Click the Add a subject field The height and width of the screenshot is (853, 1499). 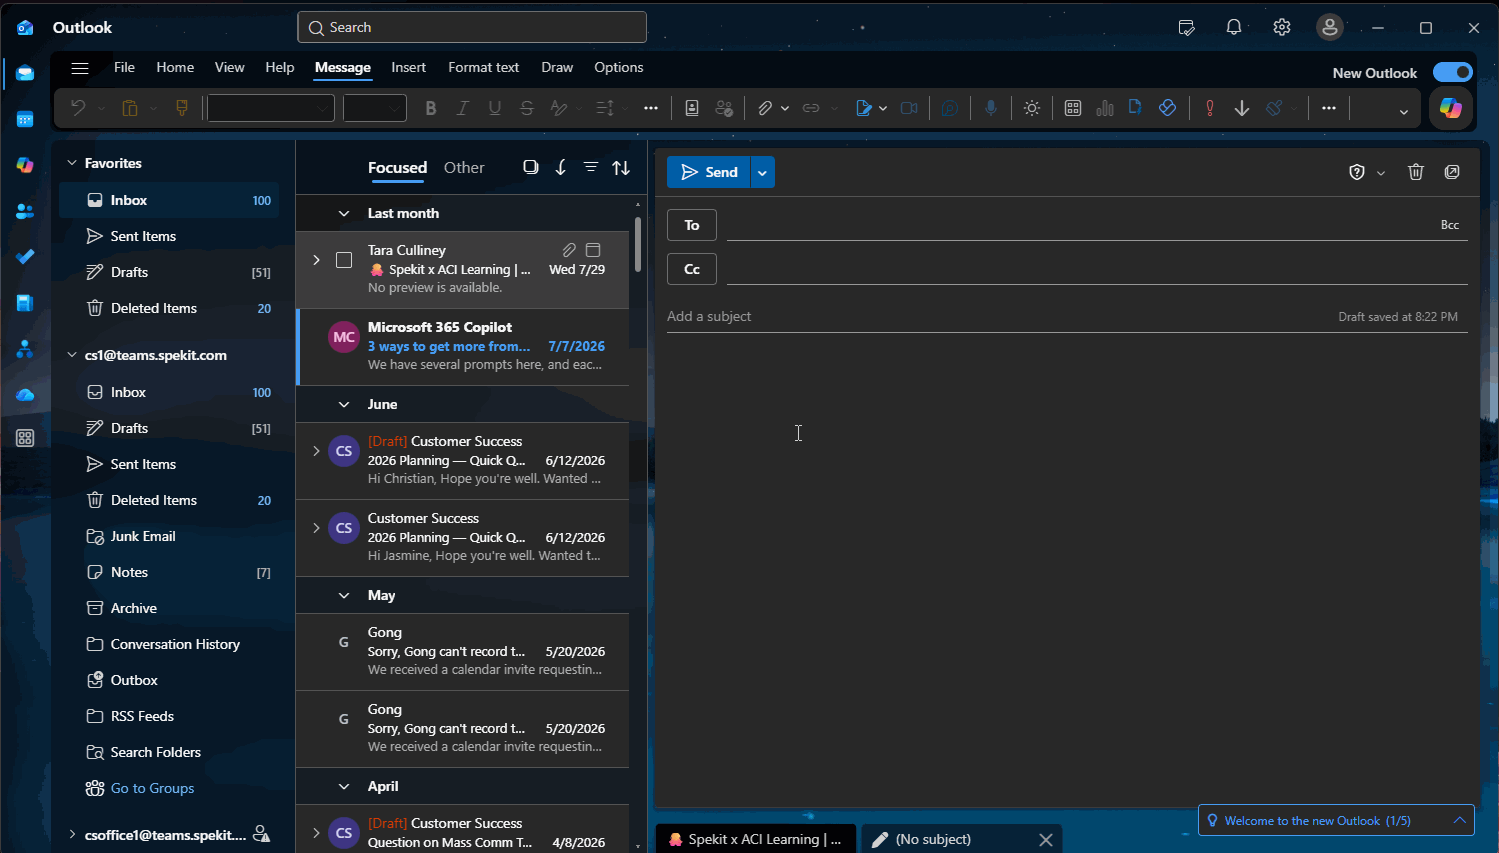[1000, 316]
